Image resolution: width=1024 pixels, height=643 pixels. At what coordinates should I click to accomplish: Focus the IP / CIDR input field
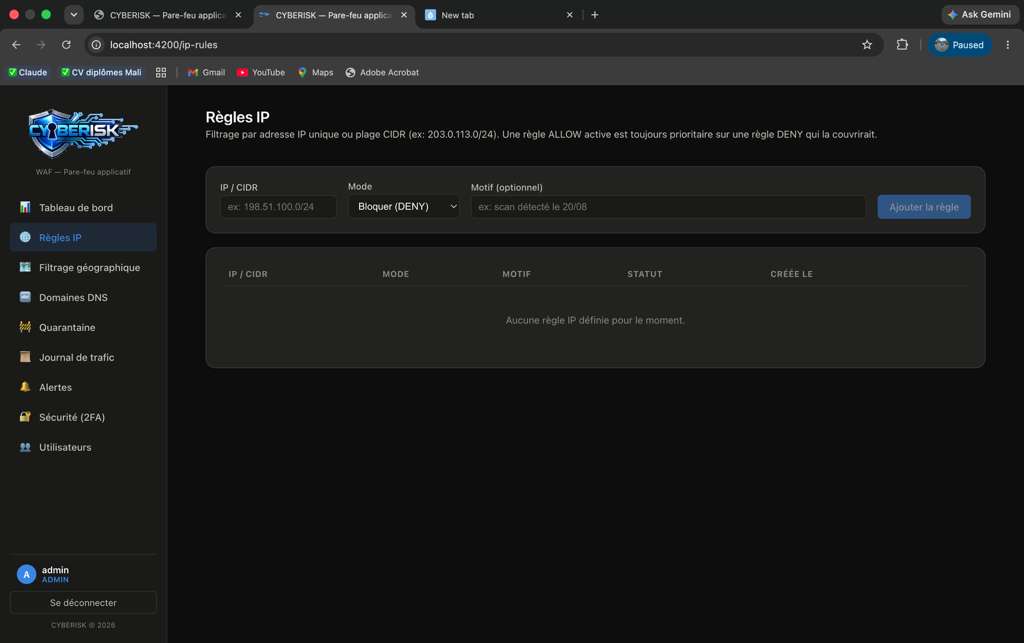278,207
